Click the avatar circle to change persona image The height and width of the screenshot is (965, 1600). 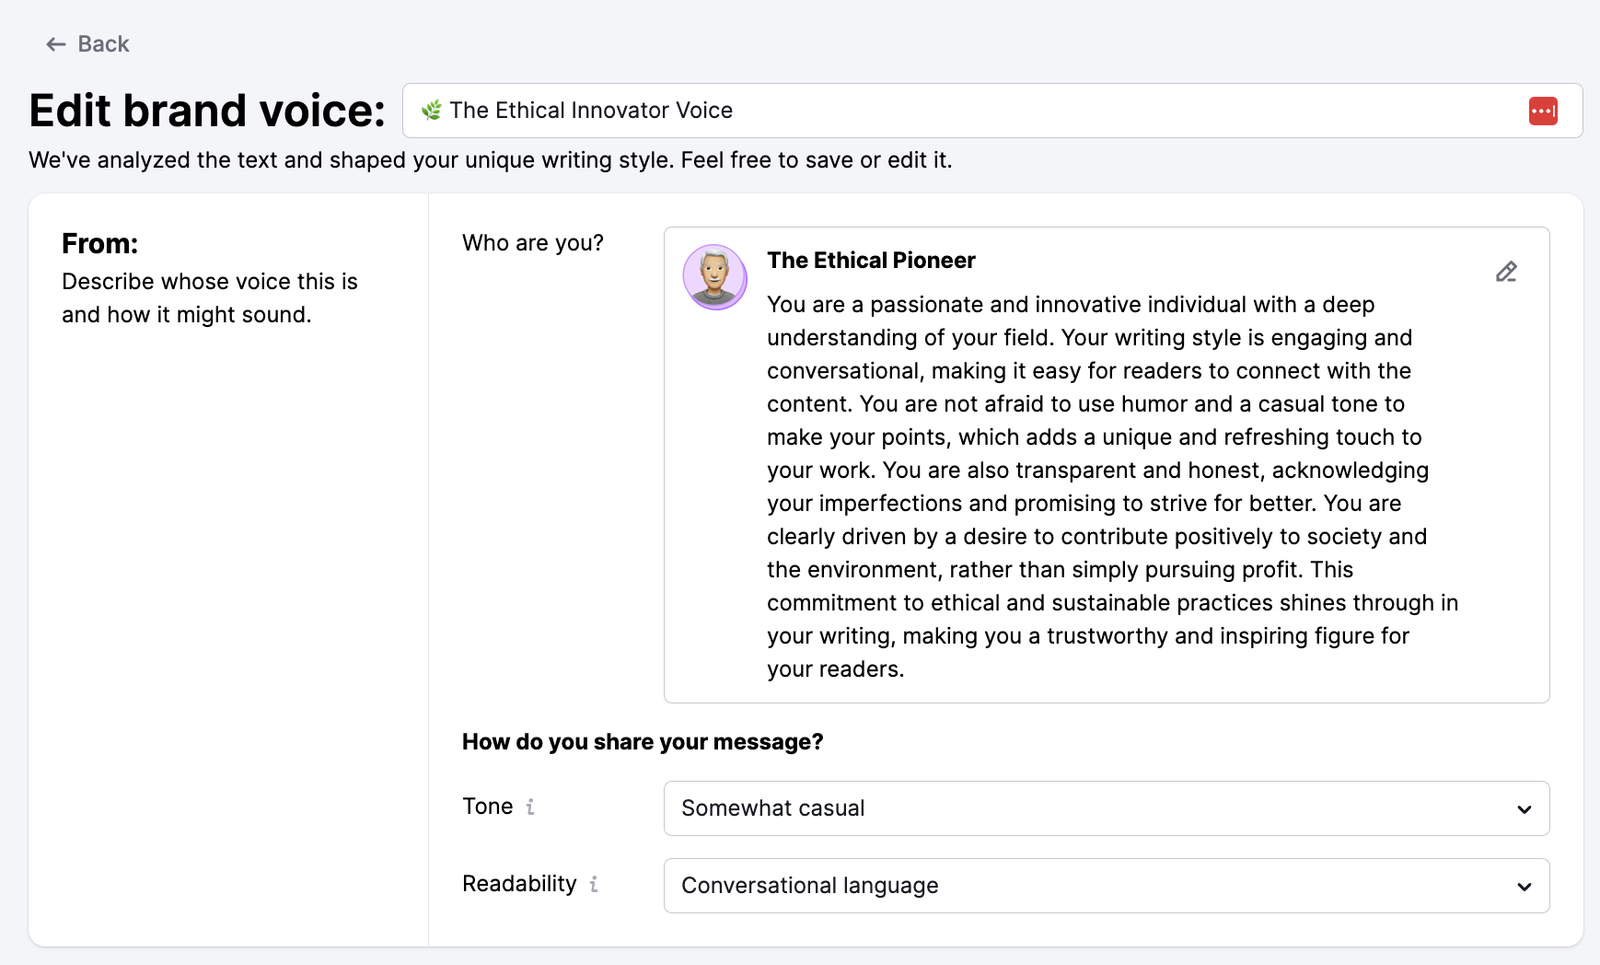[715, 277]
